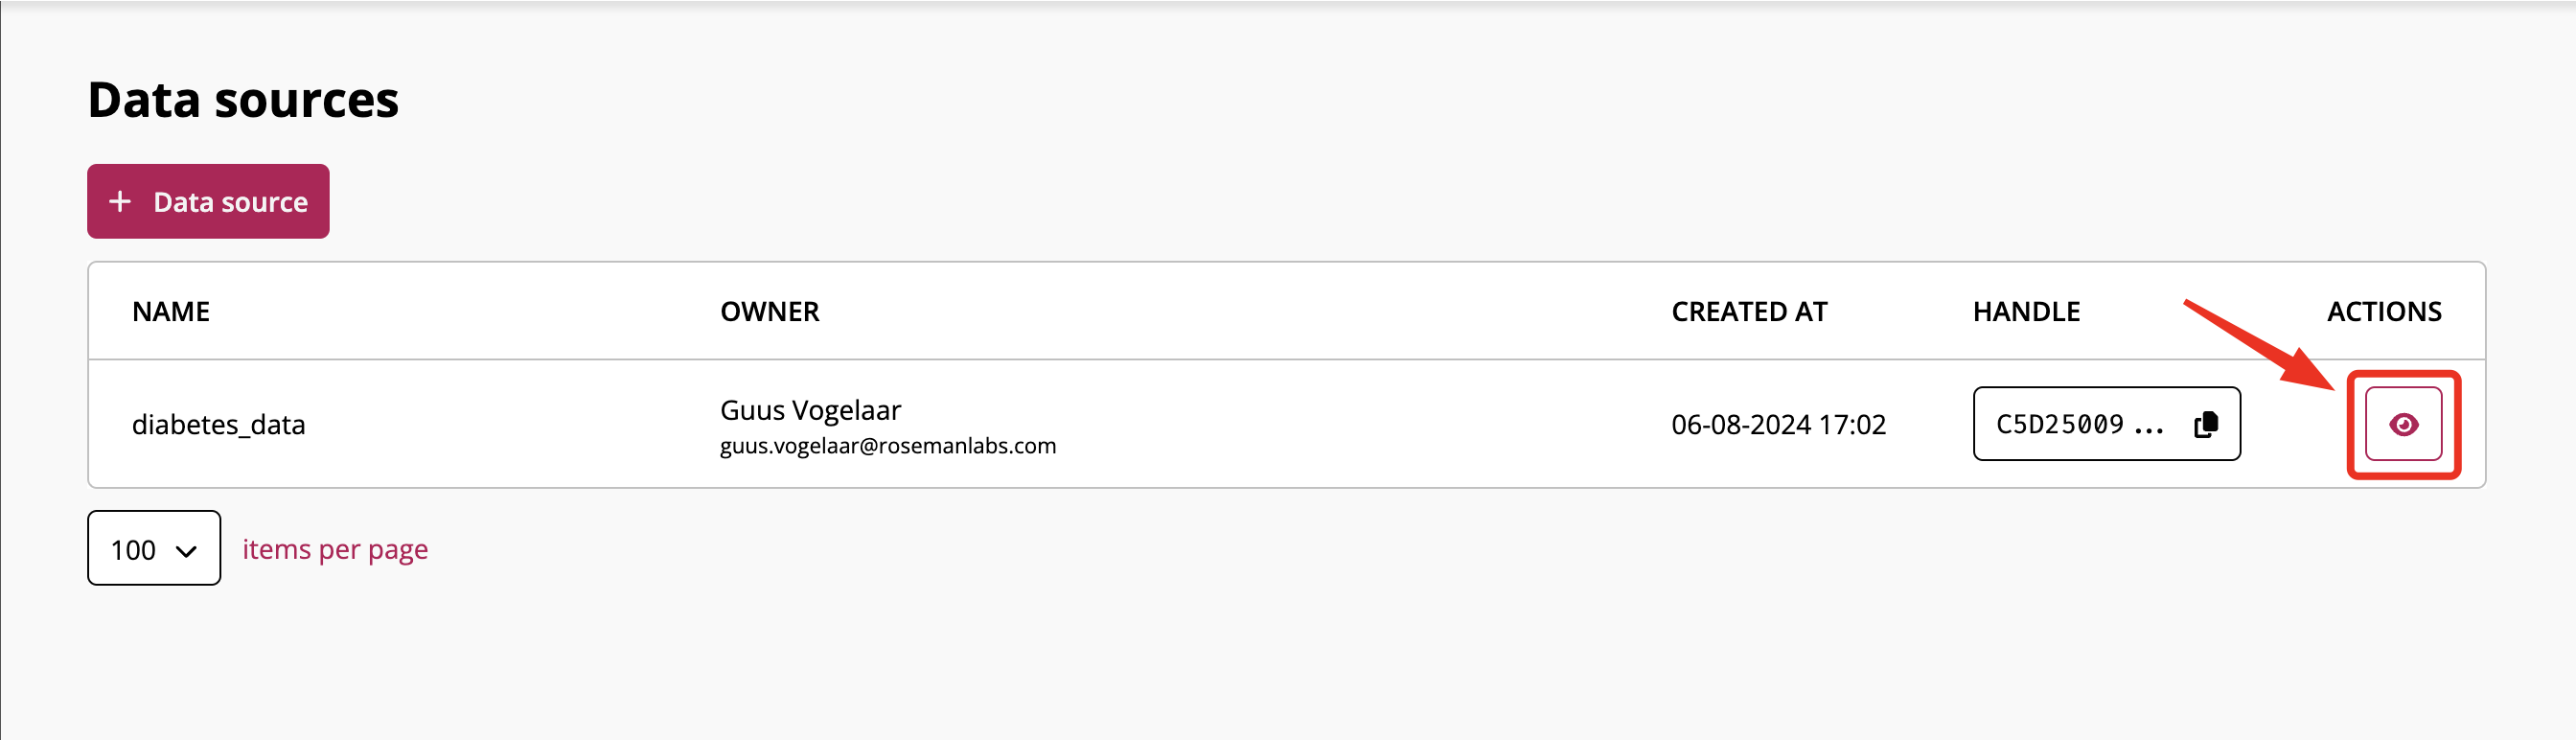Sort by the NAME column header
This screenshot has height=740, width=2576.
[171, 312]
